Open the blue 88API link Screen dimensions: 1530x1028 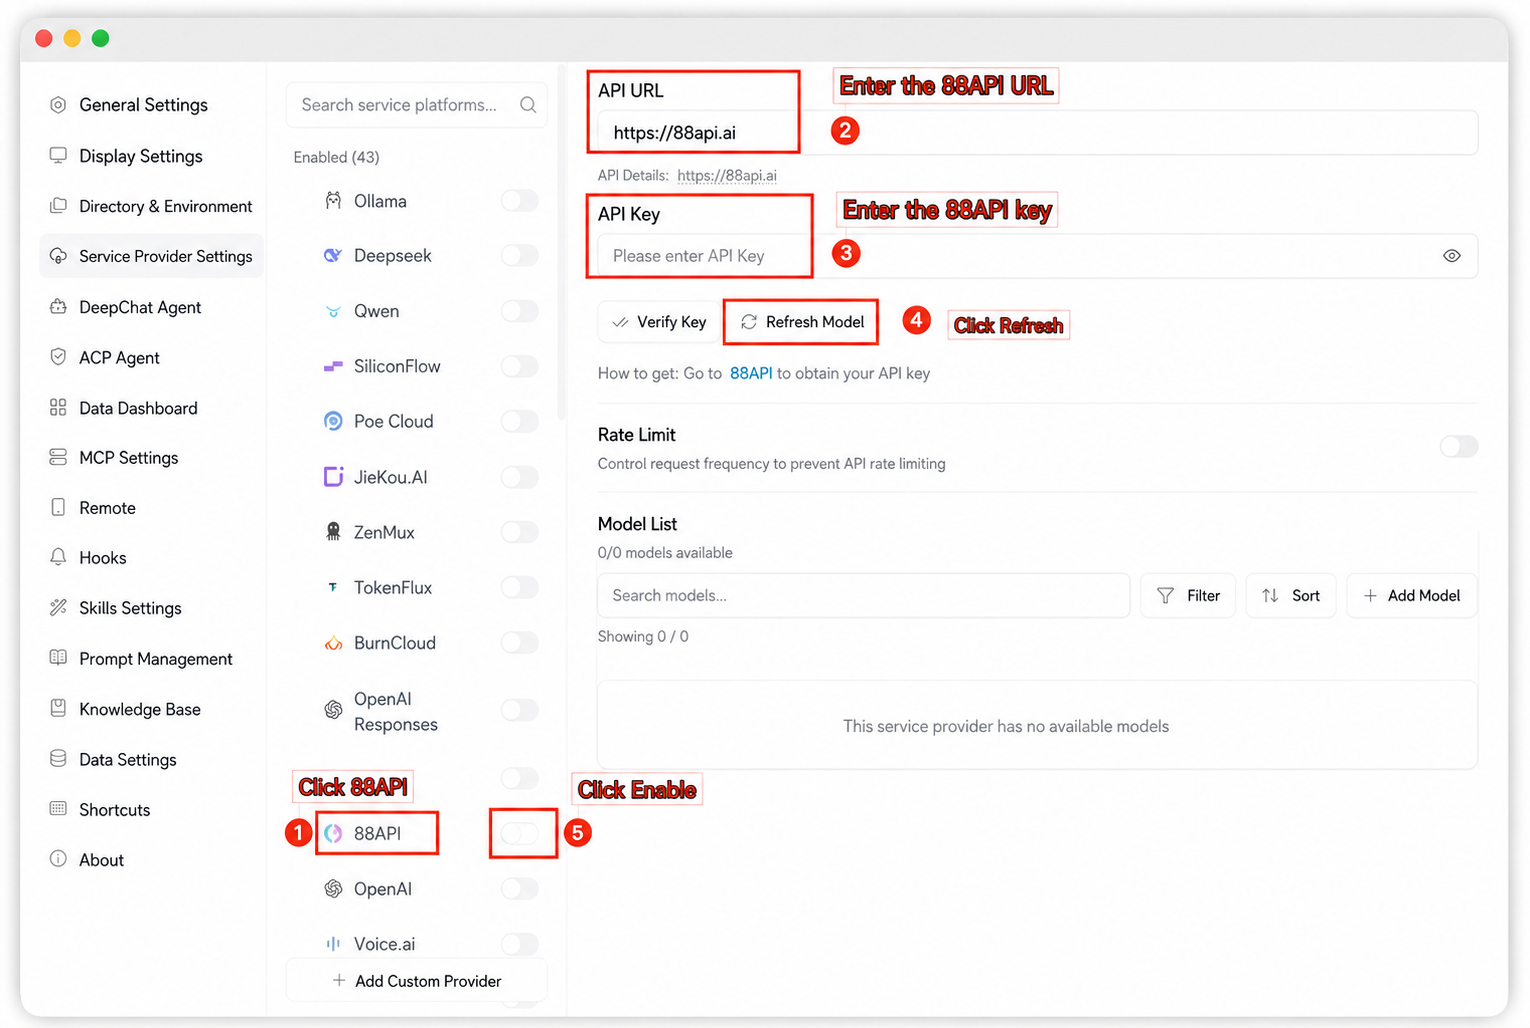(x=751, y=373)
